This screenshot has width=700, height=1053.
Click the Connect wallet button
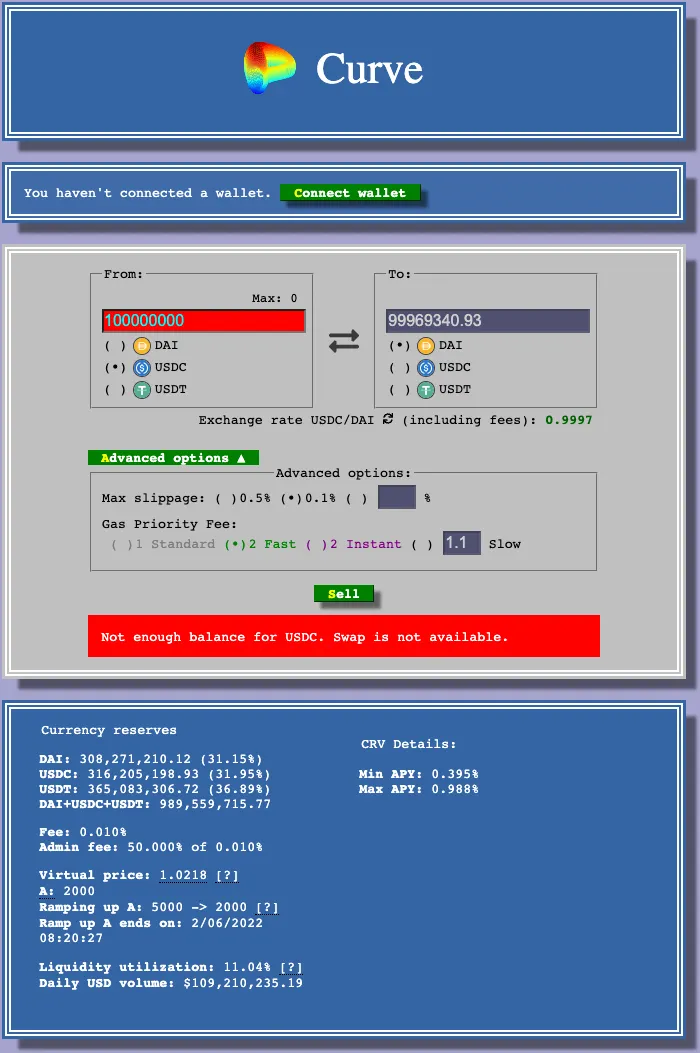coord(350,193)
